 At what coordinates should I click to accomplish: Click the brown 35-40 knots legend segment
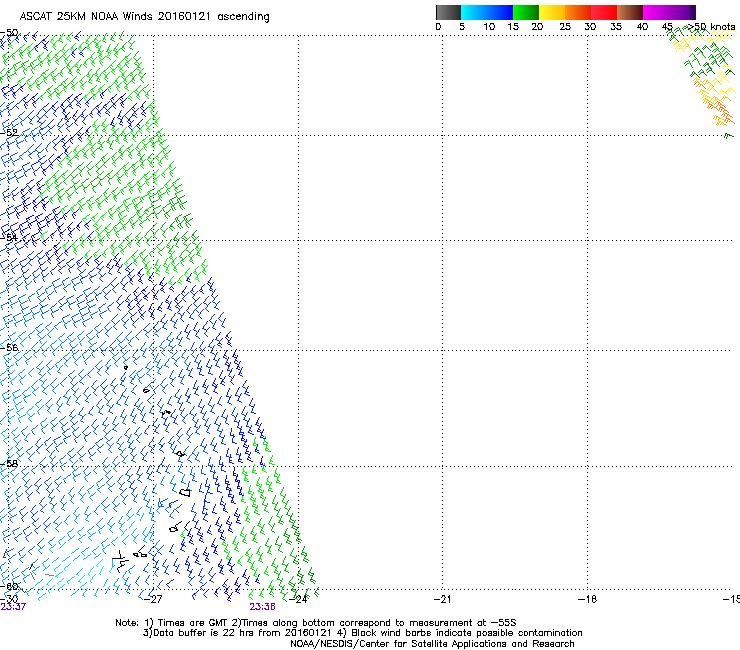[x=630, y=12]
